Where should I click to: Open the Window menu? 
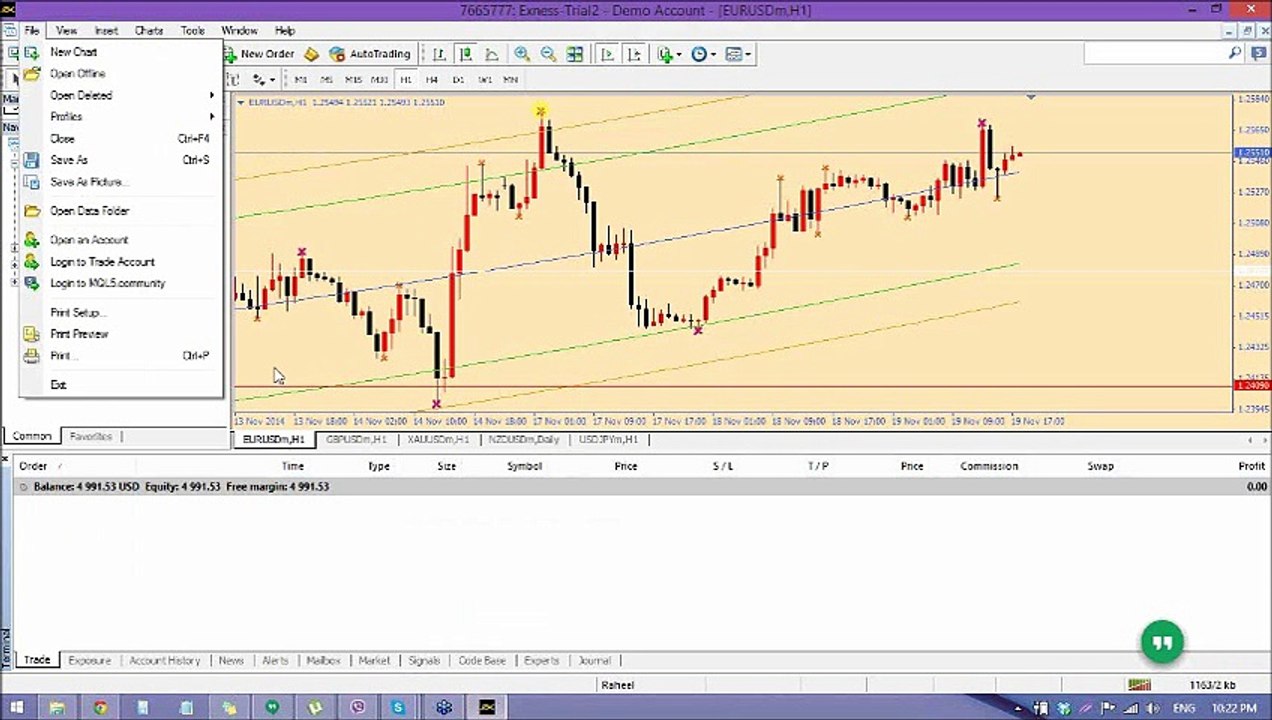point(239,31)
